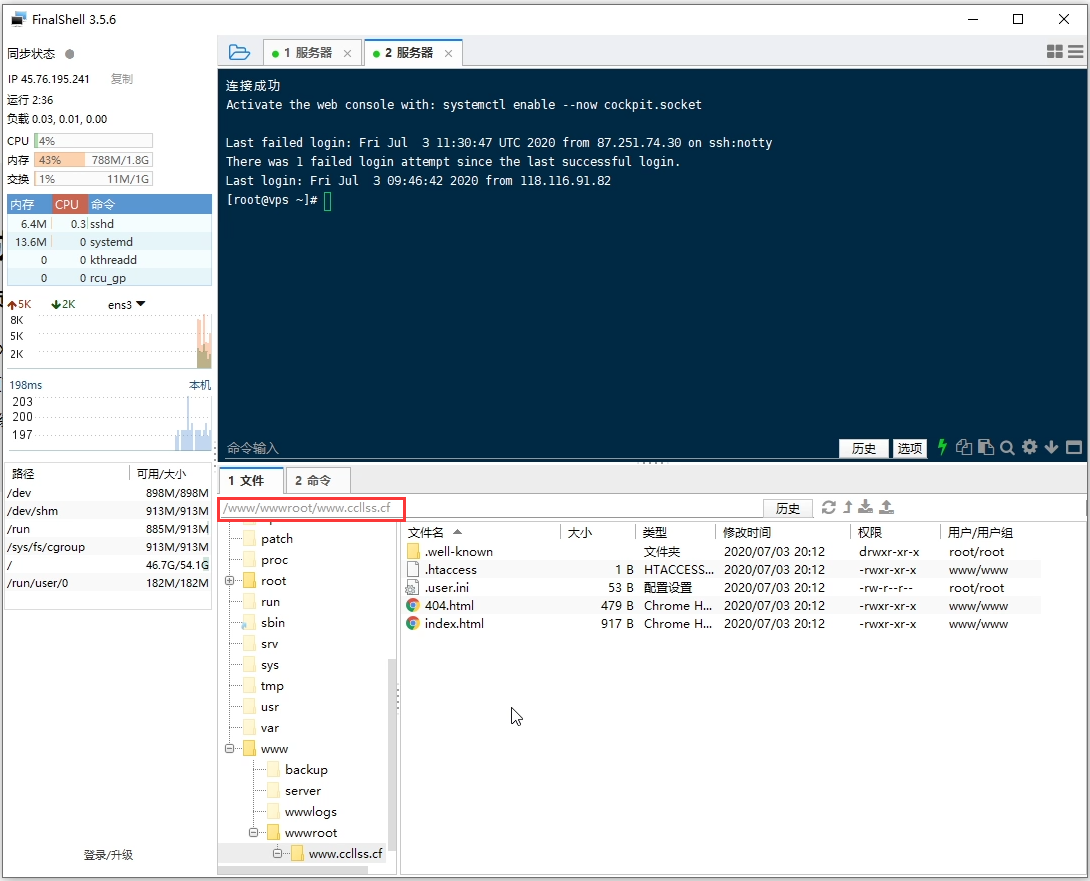
Task: Click the terminal copy icon
Action: click(964, 448)
